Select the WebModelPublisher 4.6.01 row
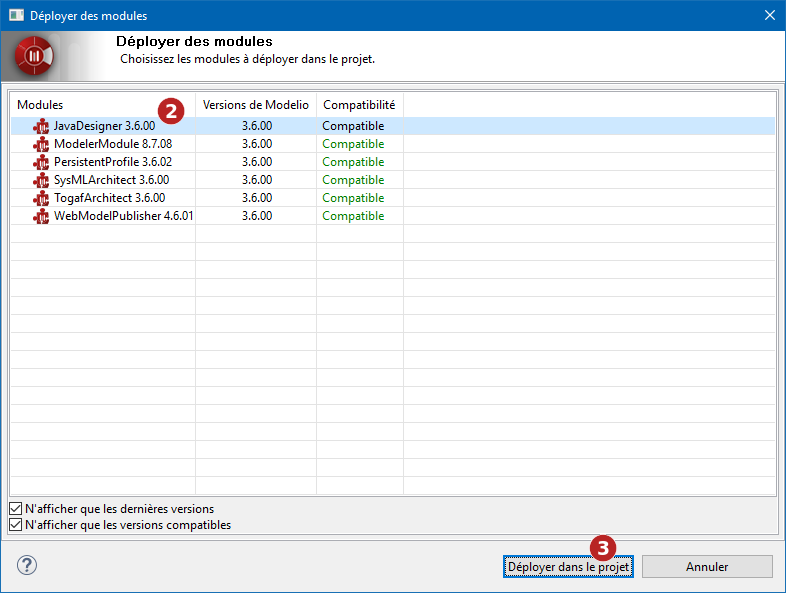The height and width of the screenshot is (593, 786). 393,216
